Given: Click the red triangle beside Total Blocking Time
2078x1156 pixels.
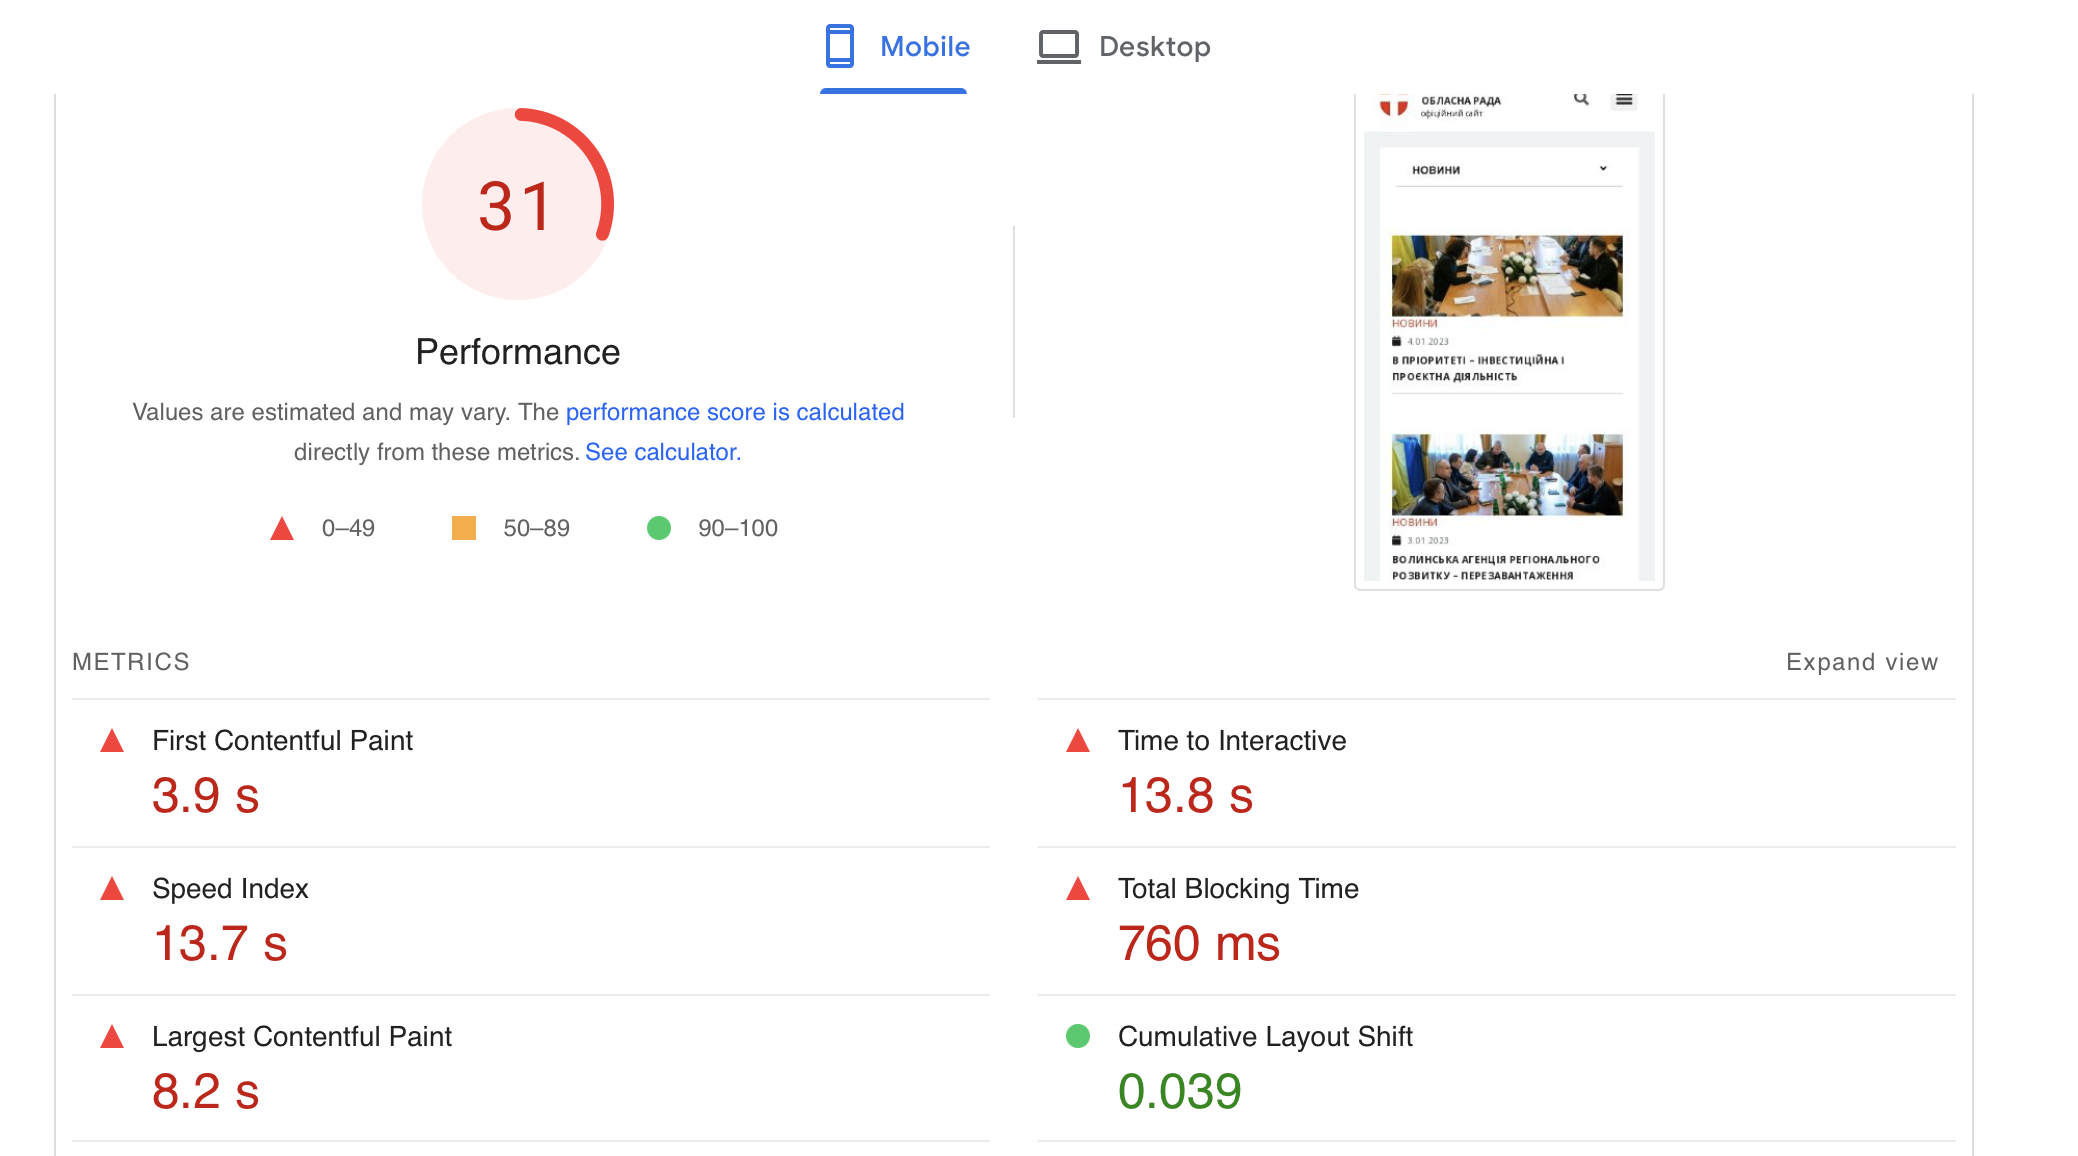Looking at the screenshot, I should [1078, 889].
